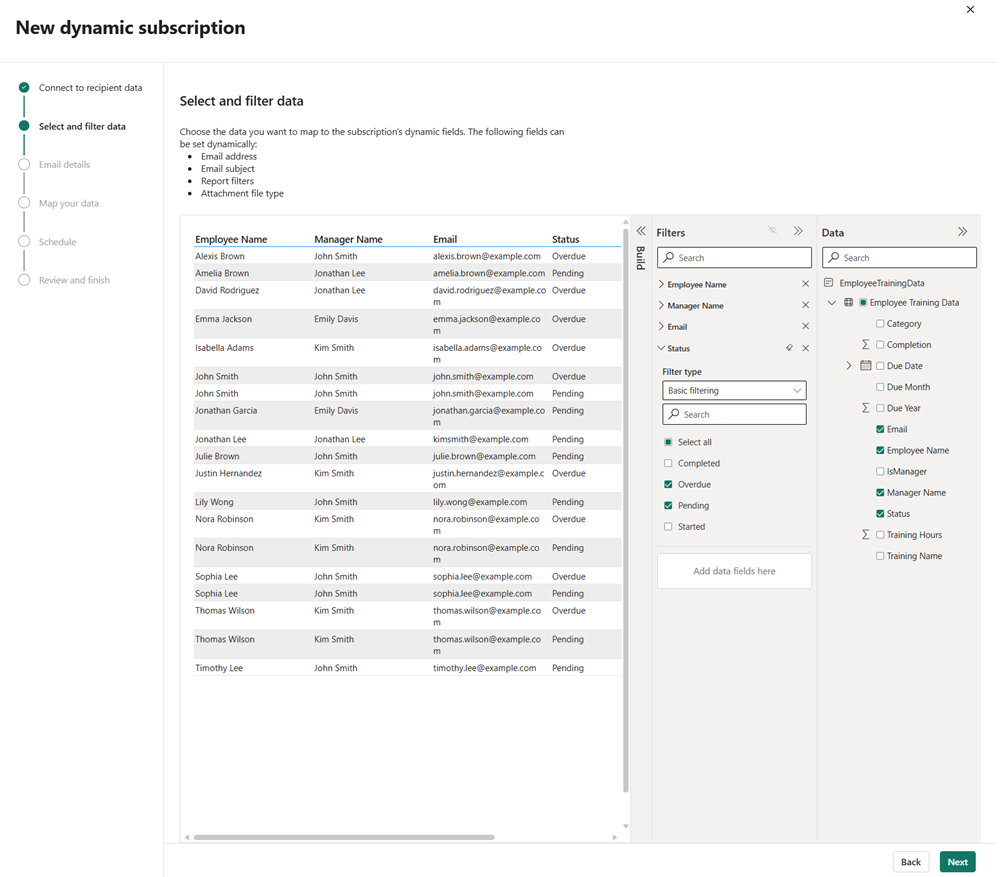This screenshot has height=877, width=1001.
Task: Click the Filters pane search box
Action: pos(734,257)
